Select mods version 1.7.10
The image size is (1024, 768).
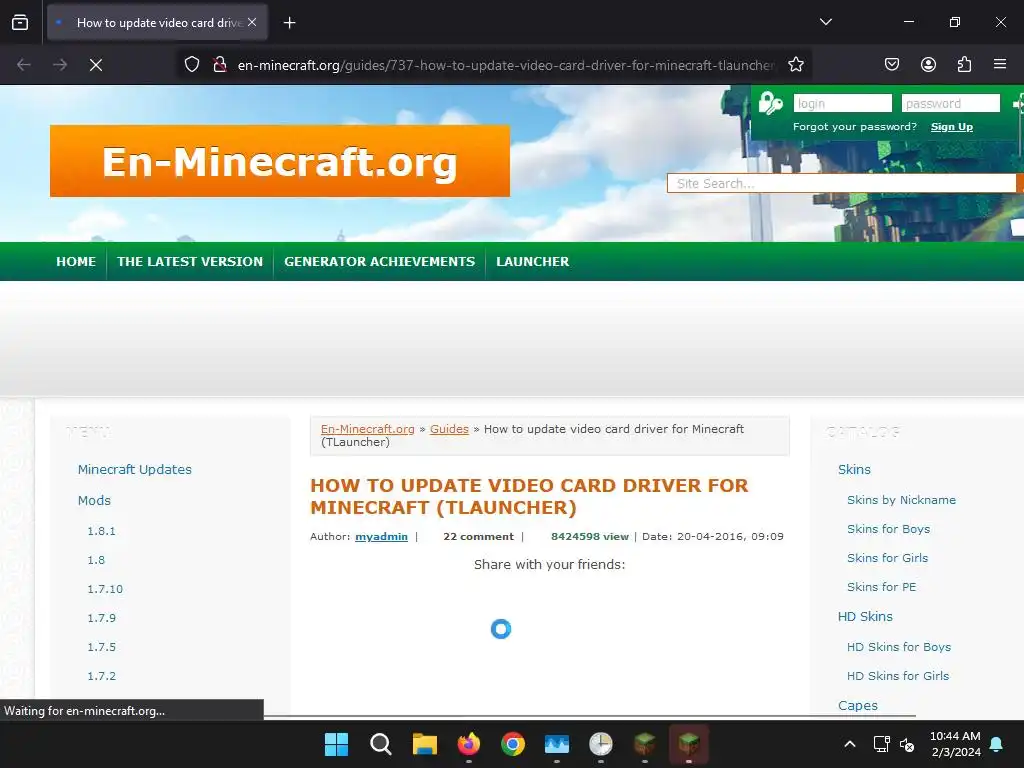point(105,589)
